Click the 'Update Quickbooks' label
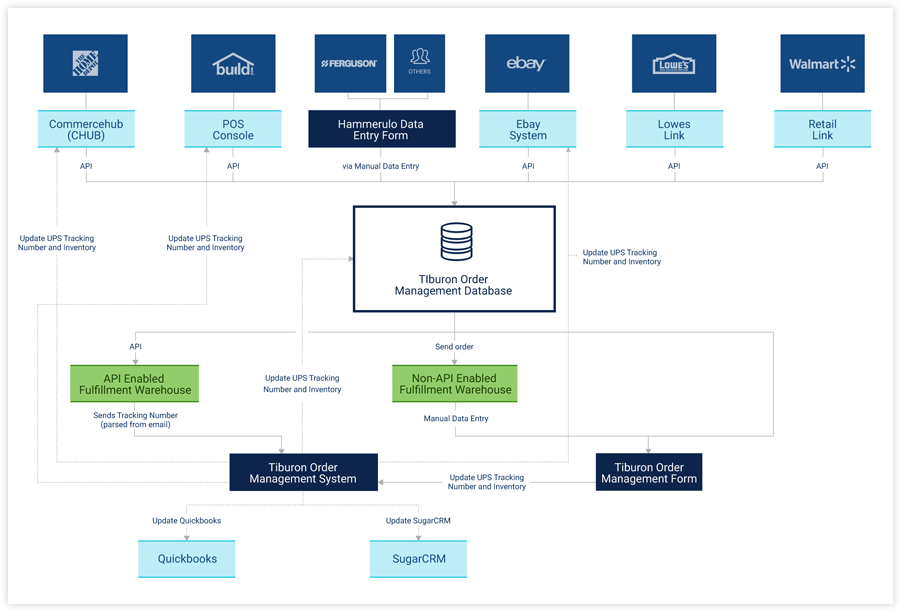The height and width of the screenshot is (613, 902). tap(186, 521)
